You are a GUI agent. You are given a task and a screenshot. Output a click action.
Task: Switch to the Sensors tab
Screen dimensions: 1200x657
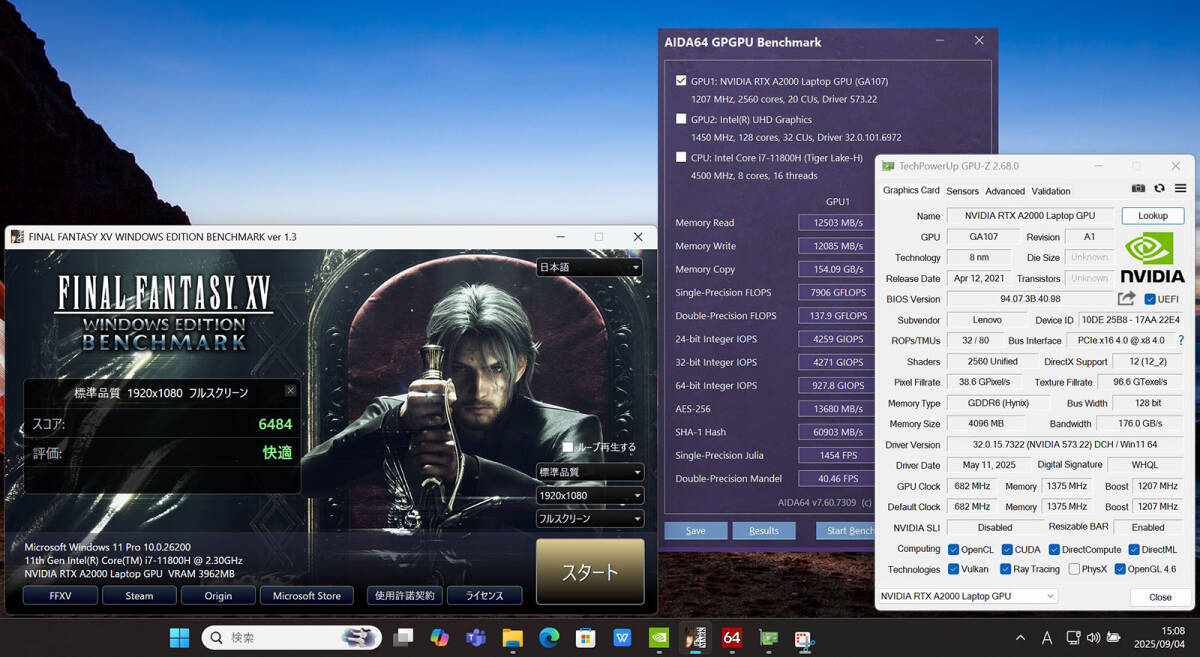(x=962, y=191)
